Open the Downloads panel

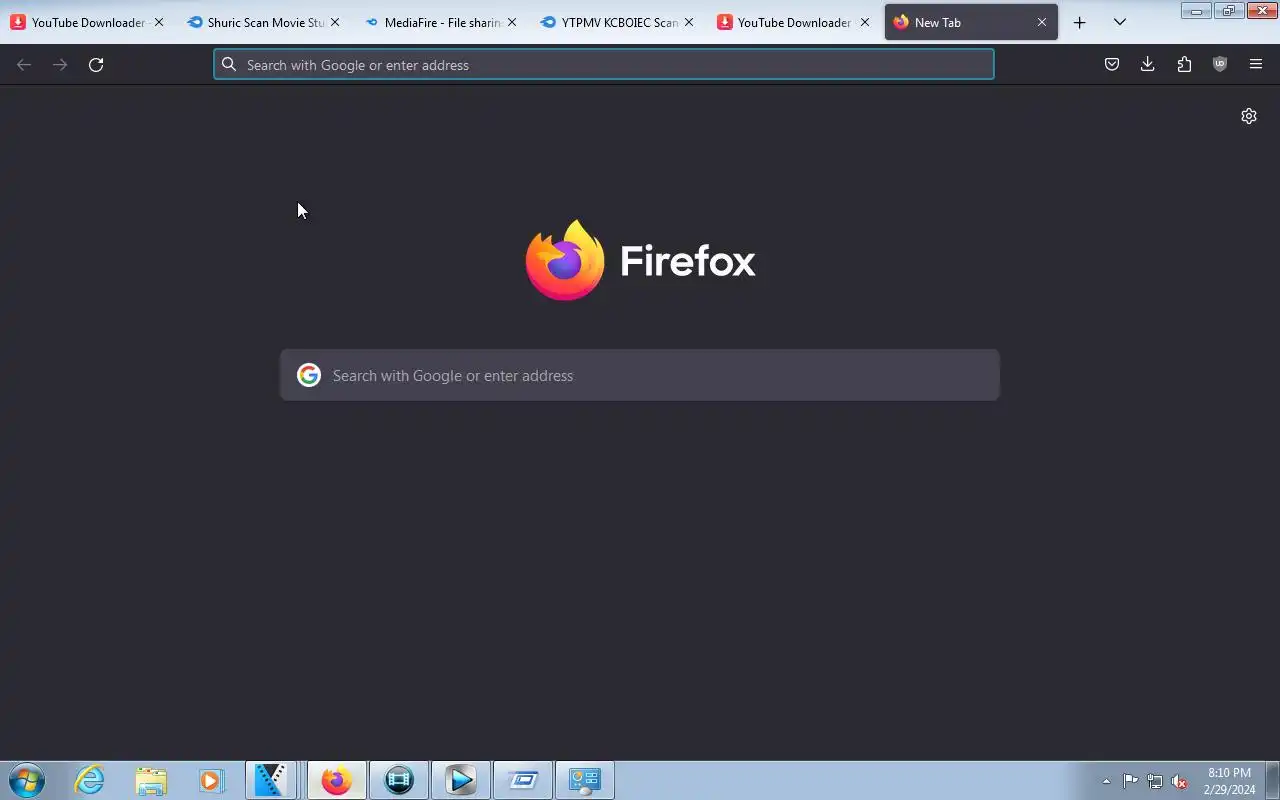[1147, 65]
